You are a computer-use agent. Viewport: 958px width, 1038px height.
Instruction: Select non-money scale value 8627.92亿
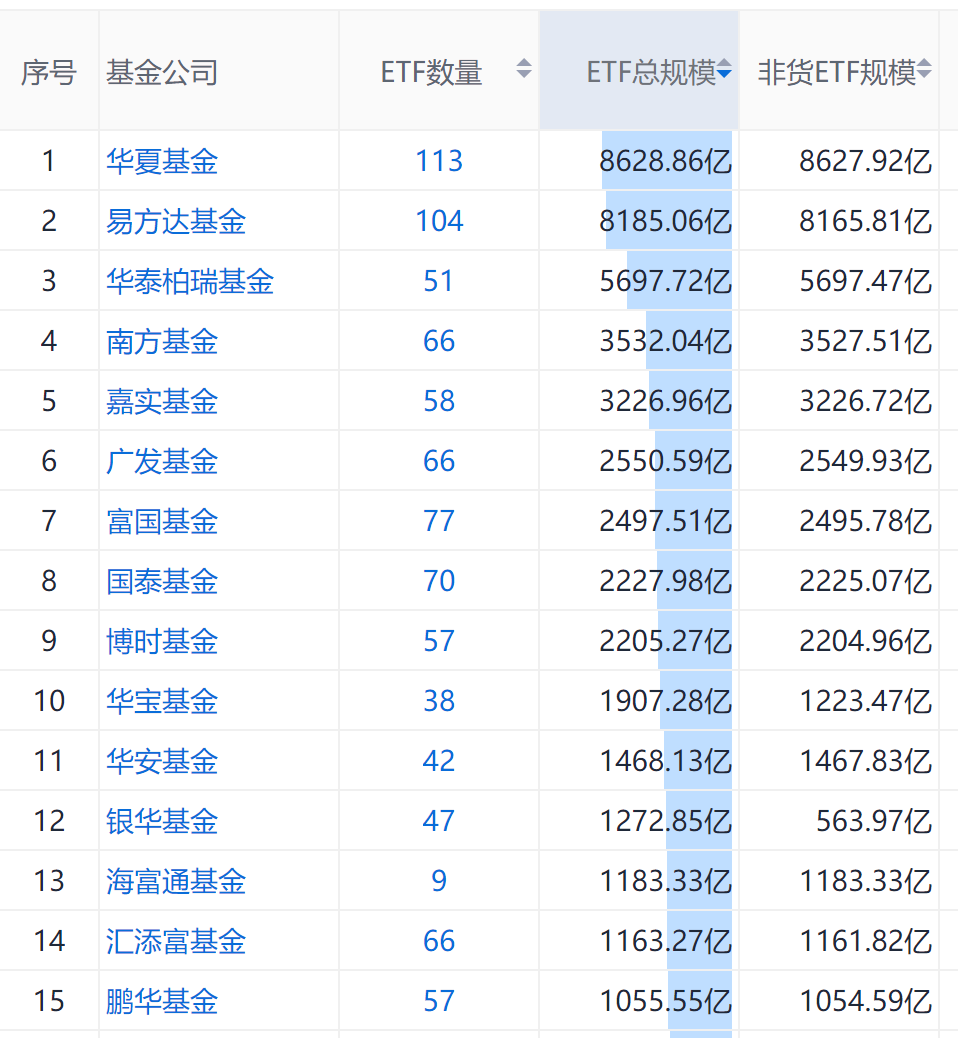click(866, 161)
